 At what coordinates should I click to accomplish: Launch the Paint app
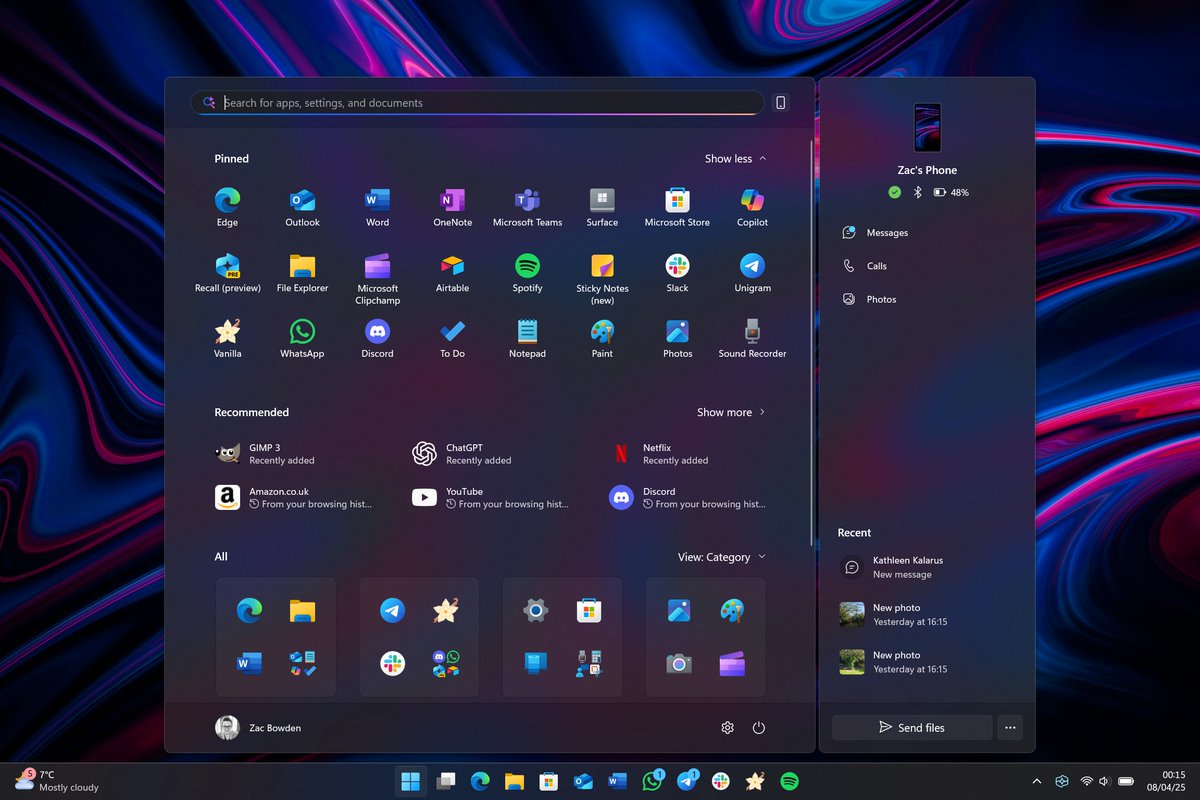pos(602,339)
